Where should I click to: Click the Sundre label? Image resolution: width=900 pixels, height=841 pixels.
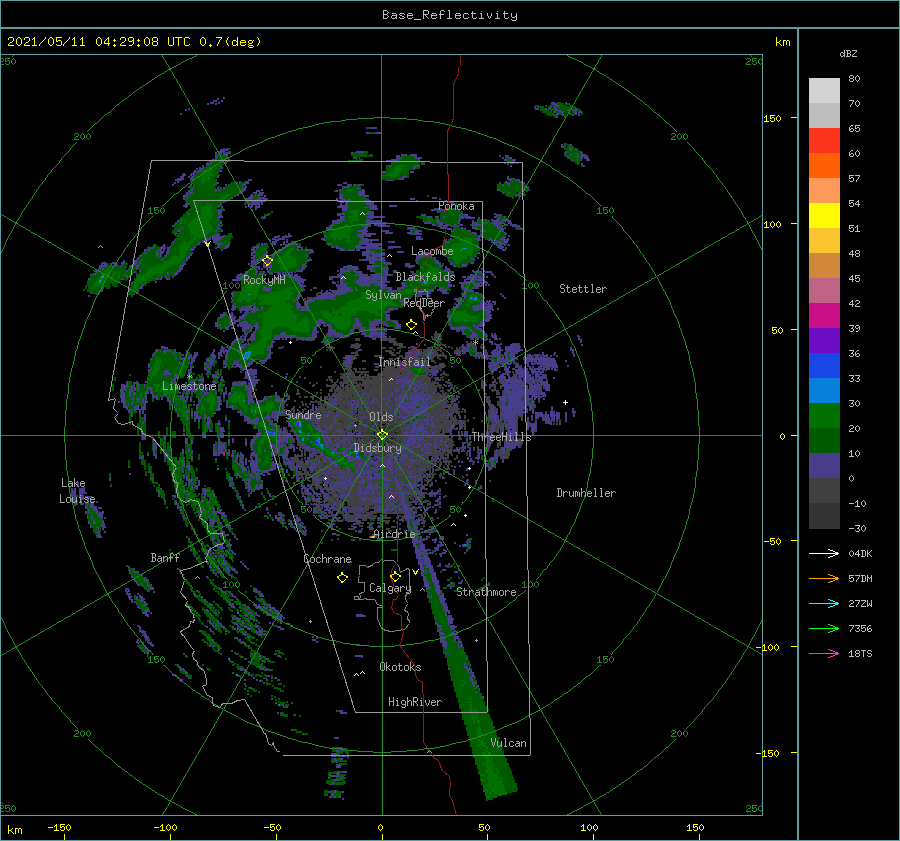click(303, 414)
